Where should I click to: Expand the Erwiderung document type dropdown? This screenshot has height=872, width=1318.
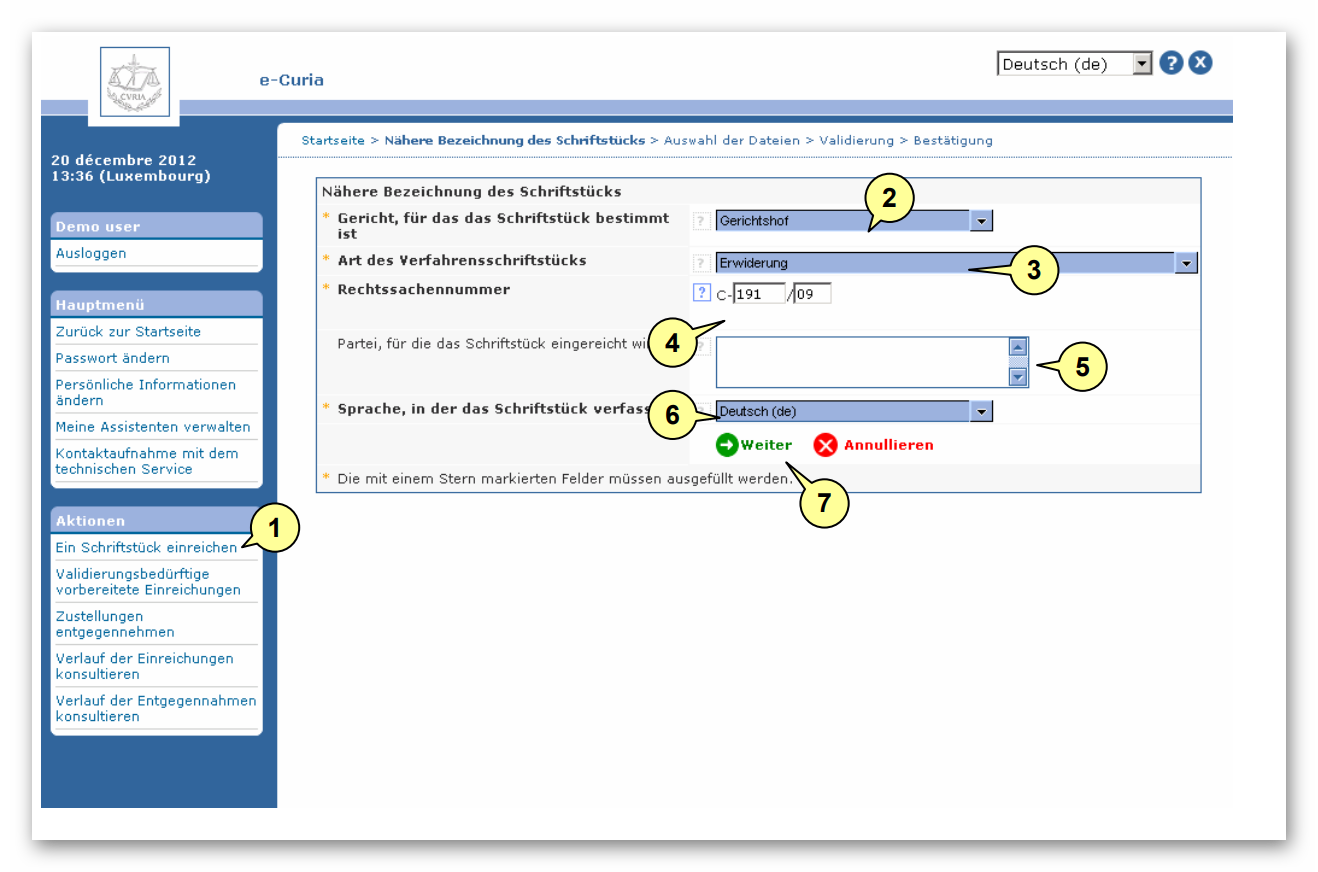click(x=1186, y=263)
